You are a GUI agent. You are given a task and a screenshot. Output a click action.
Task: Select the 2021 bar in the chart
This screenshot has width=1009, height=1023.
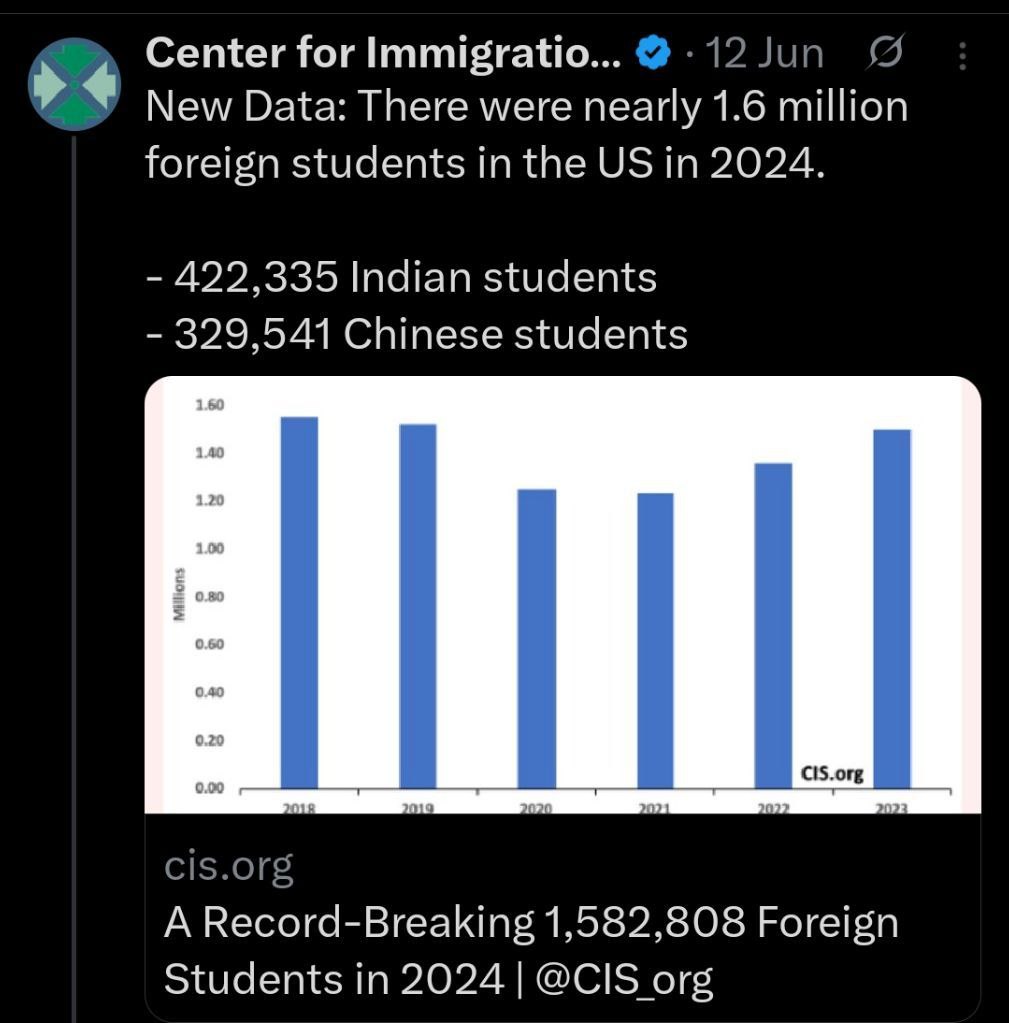coord(655,641)
